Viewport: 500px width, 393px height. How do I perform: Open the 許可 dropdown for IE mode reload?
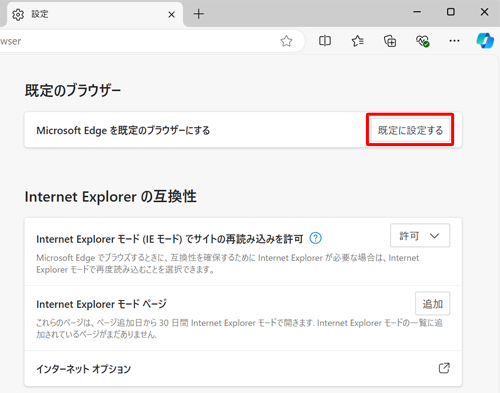click(x=420, y=236)
